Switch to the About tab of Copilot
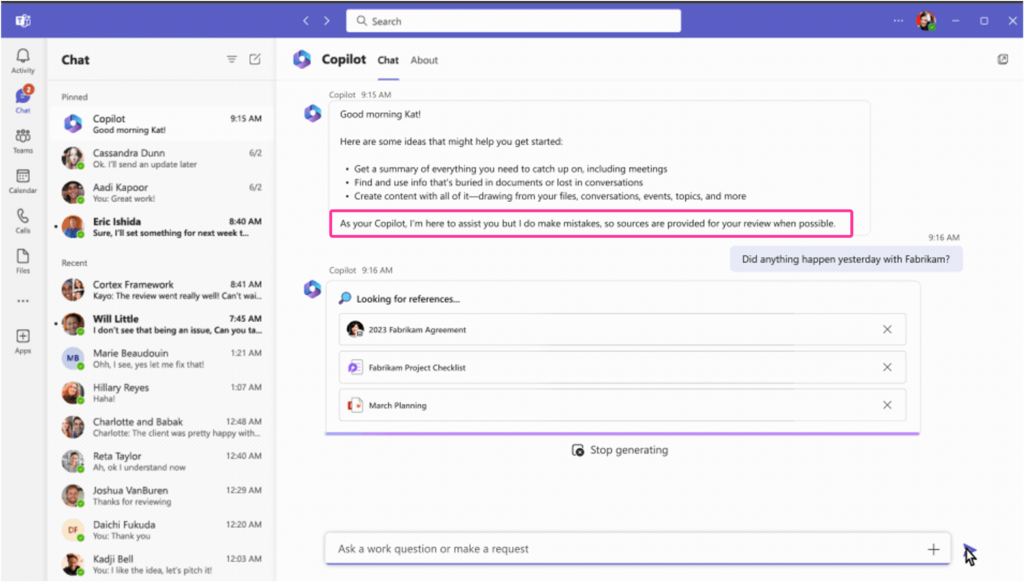 pyautogui.click(x=424, y=60)
